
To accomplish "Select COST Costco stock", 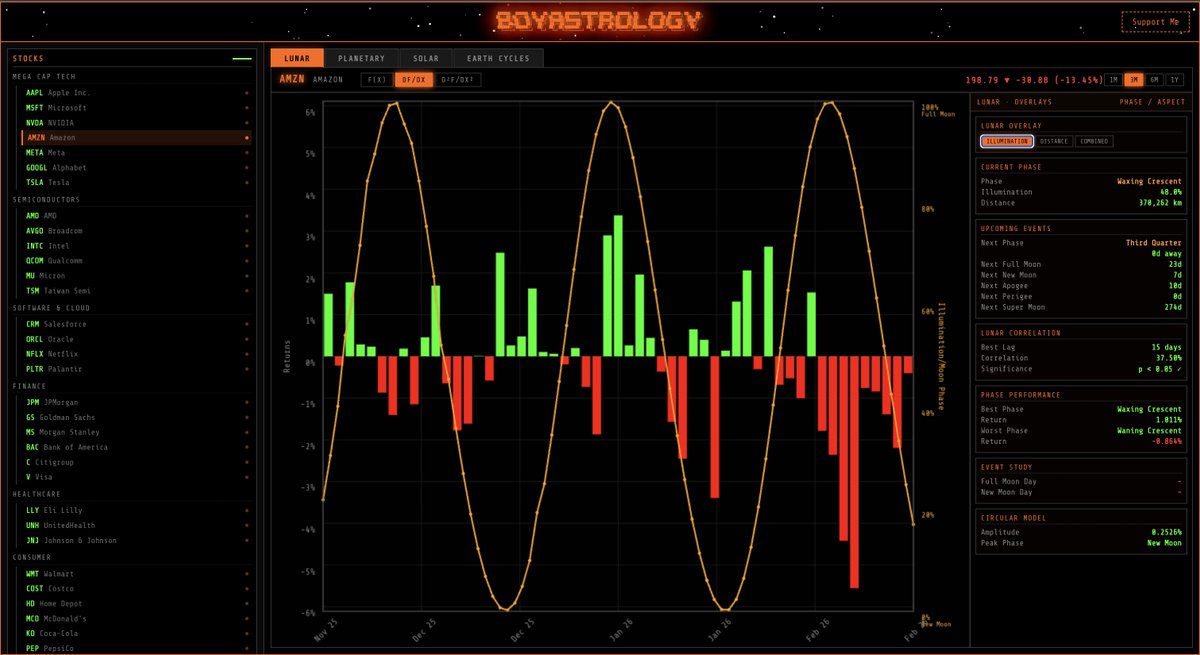I will (136, 589).
